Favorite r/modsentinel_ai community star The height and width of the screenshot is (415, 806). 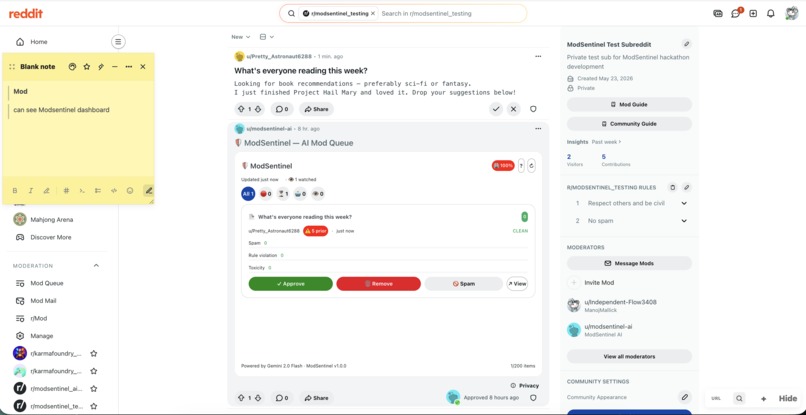click(x=94, y=388)
